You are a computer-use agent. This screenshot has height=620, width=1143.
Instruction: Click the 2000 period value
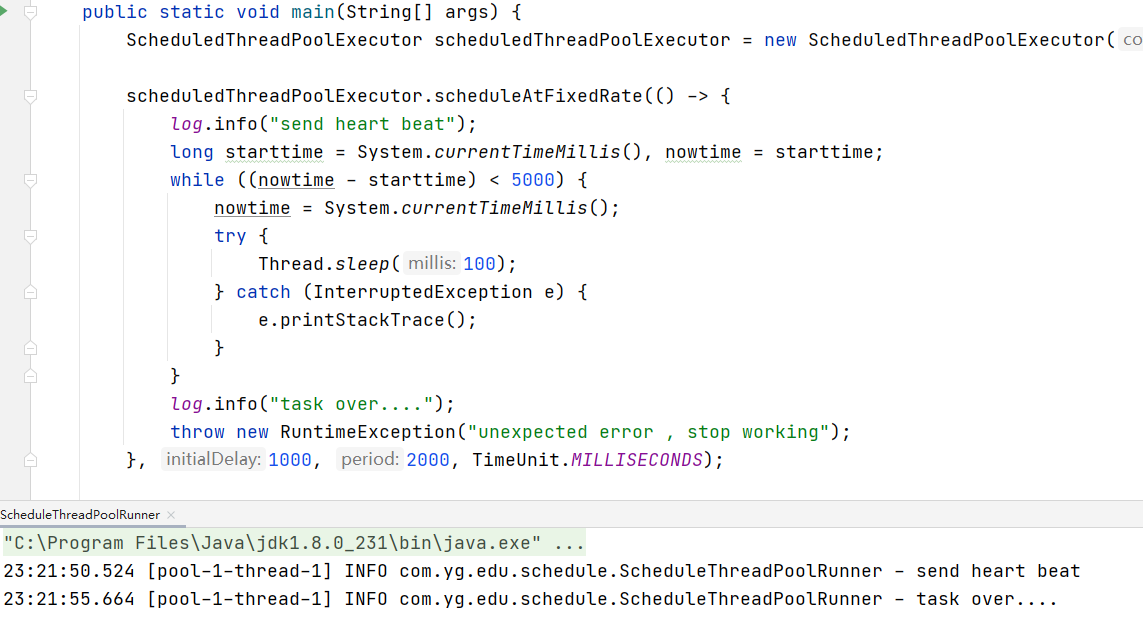428,460
